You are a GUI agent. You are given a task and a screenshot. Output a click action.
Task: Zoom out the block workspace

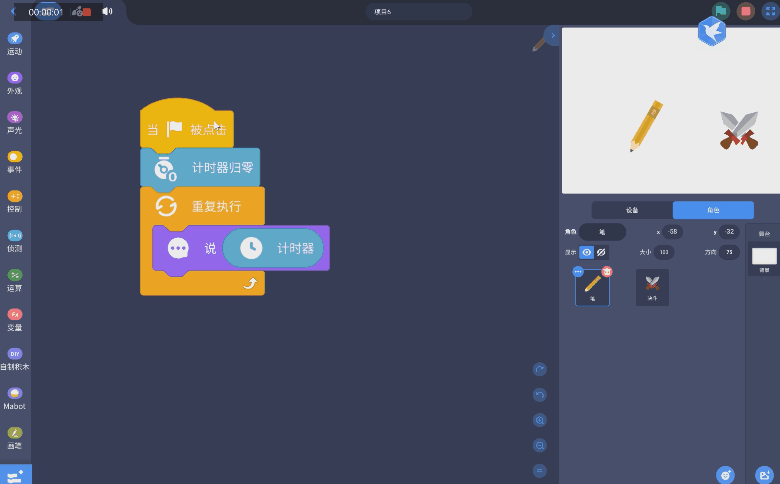pos(540,445)
